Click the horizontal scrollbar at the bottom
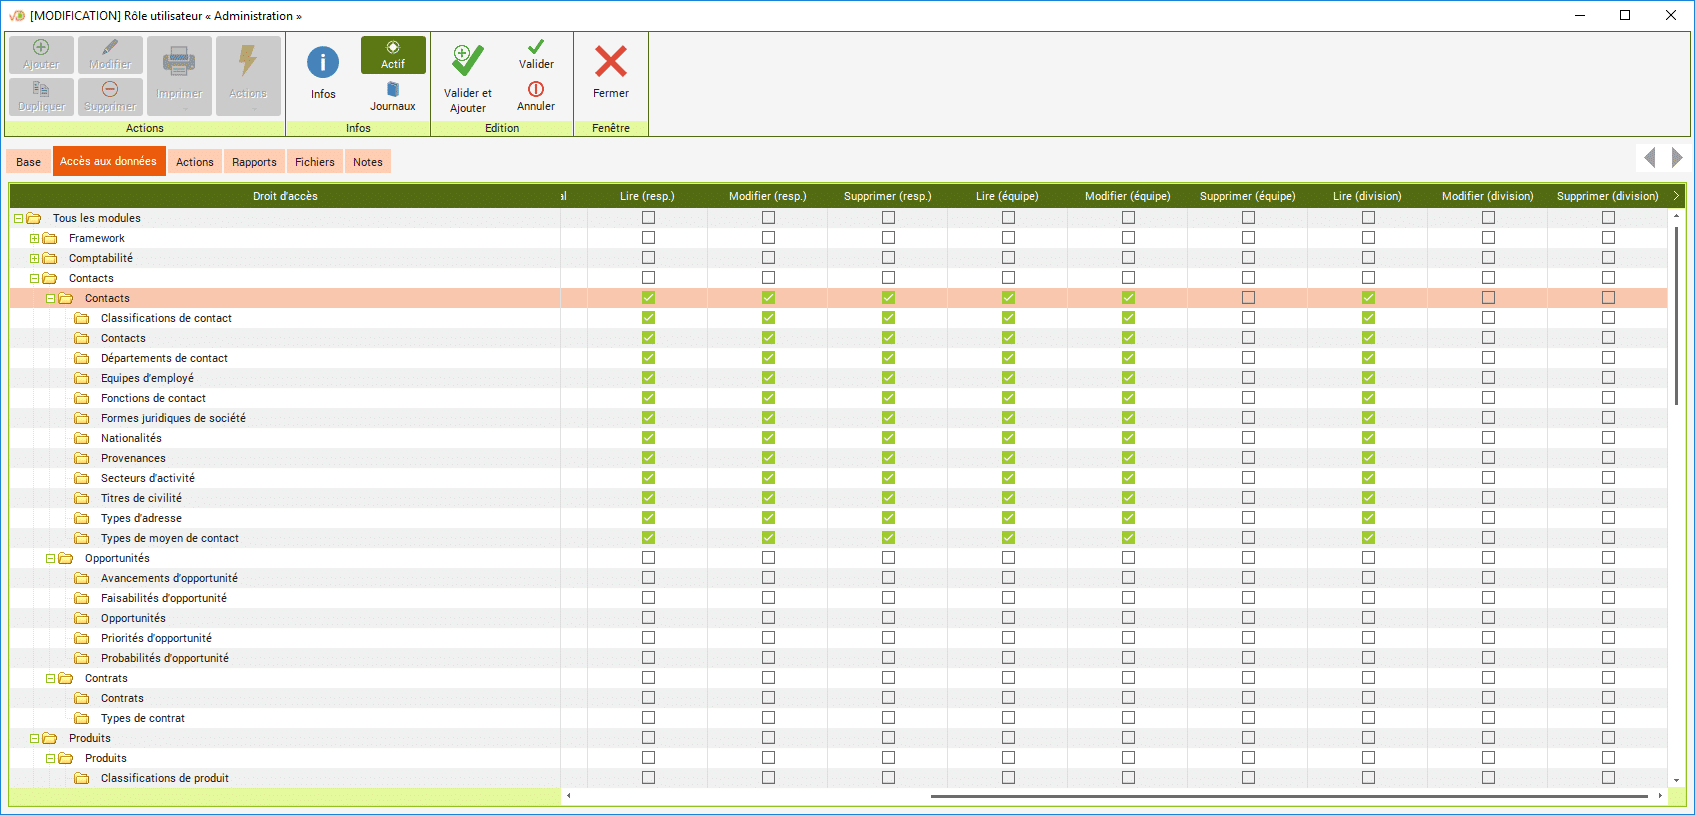The image size is (1695, 815). 1288,796
